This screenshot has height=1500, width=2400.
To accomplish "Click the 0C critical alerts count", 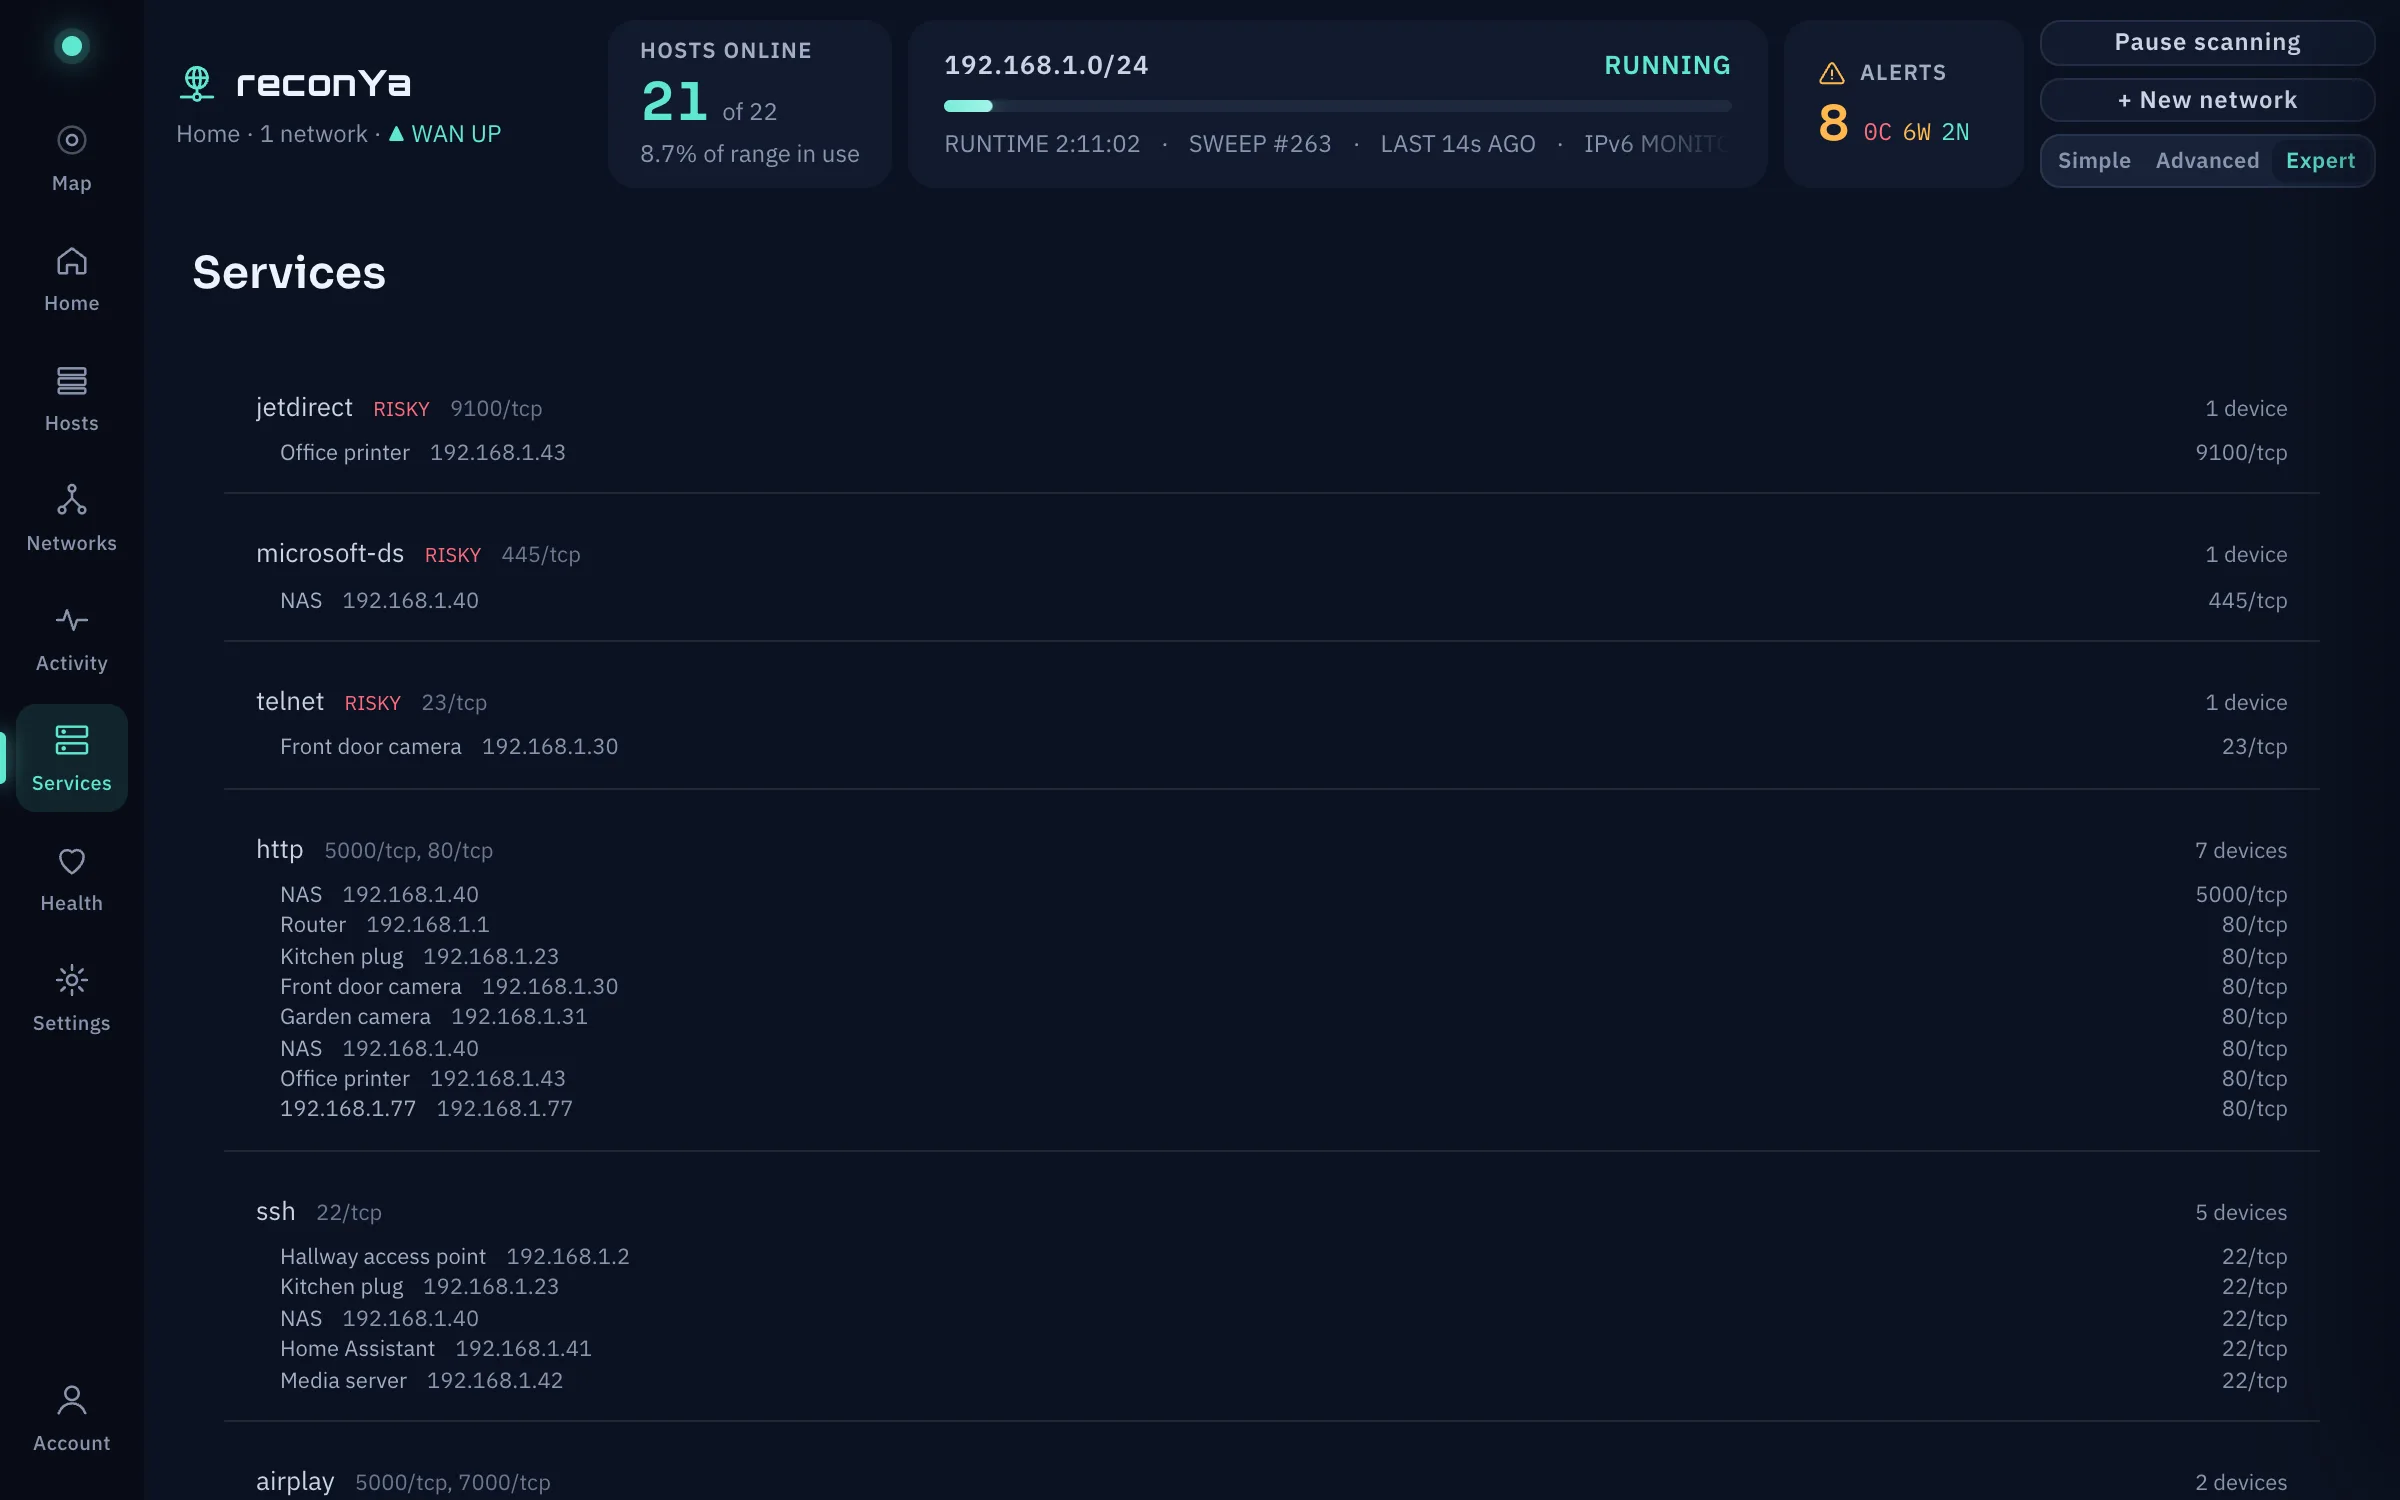I will (1877, 132).
